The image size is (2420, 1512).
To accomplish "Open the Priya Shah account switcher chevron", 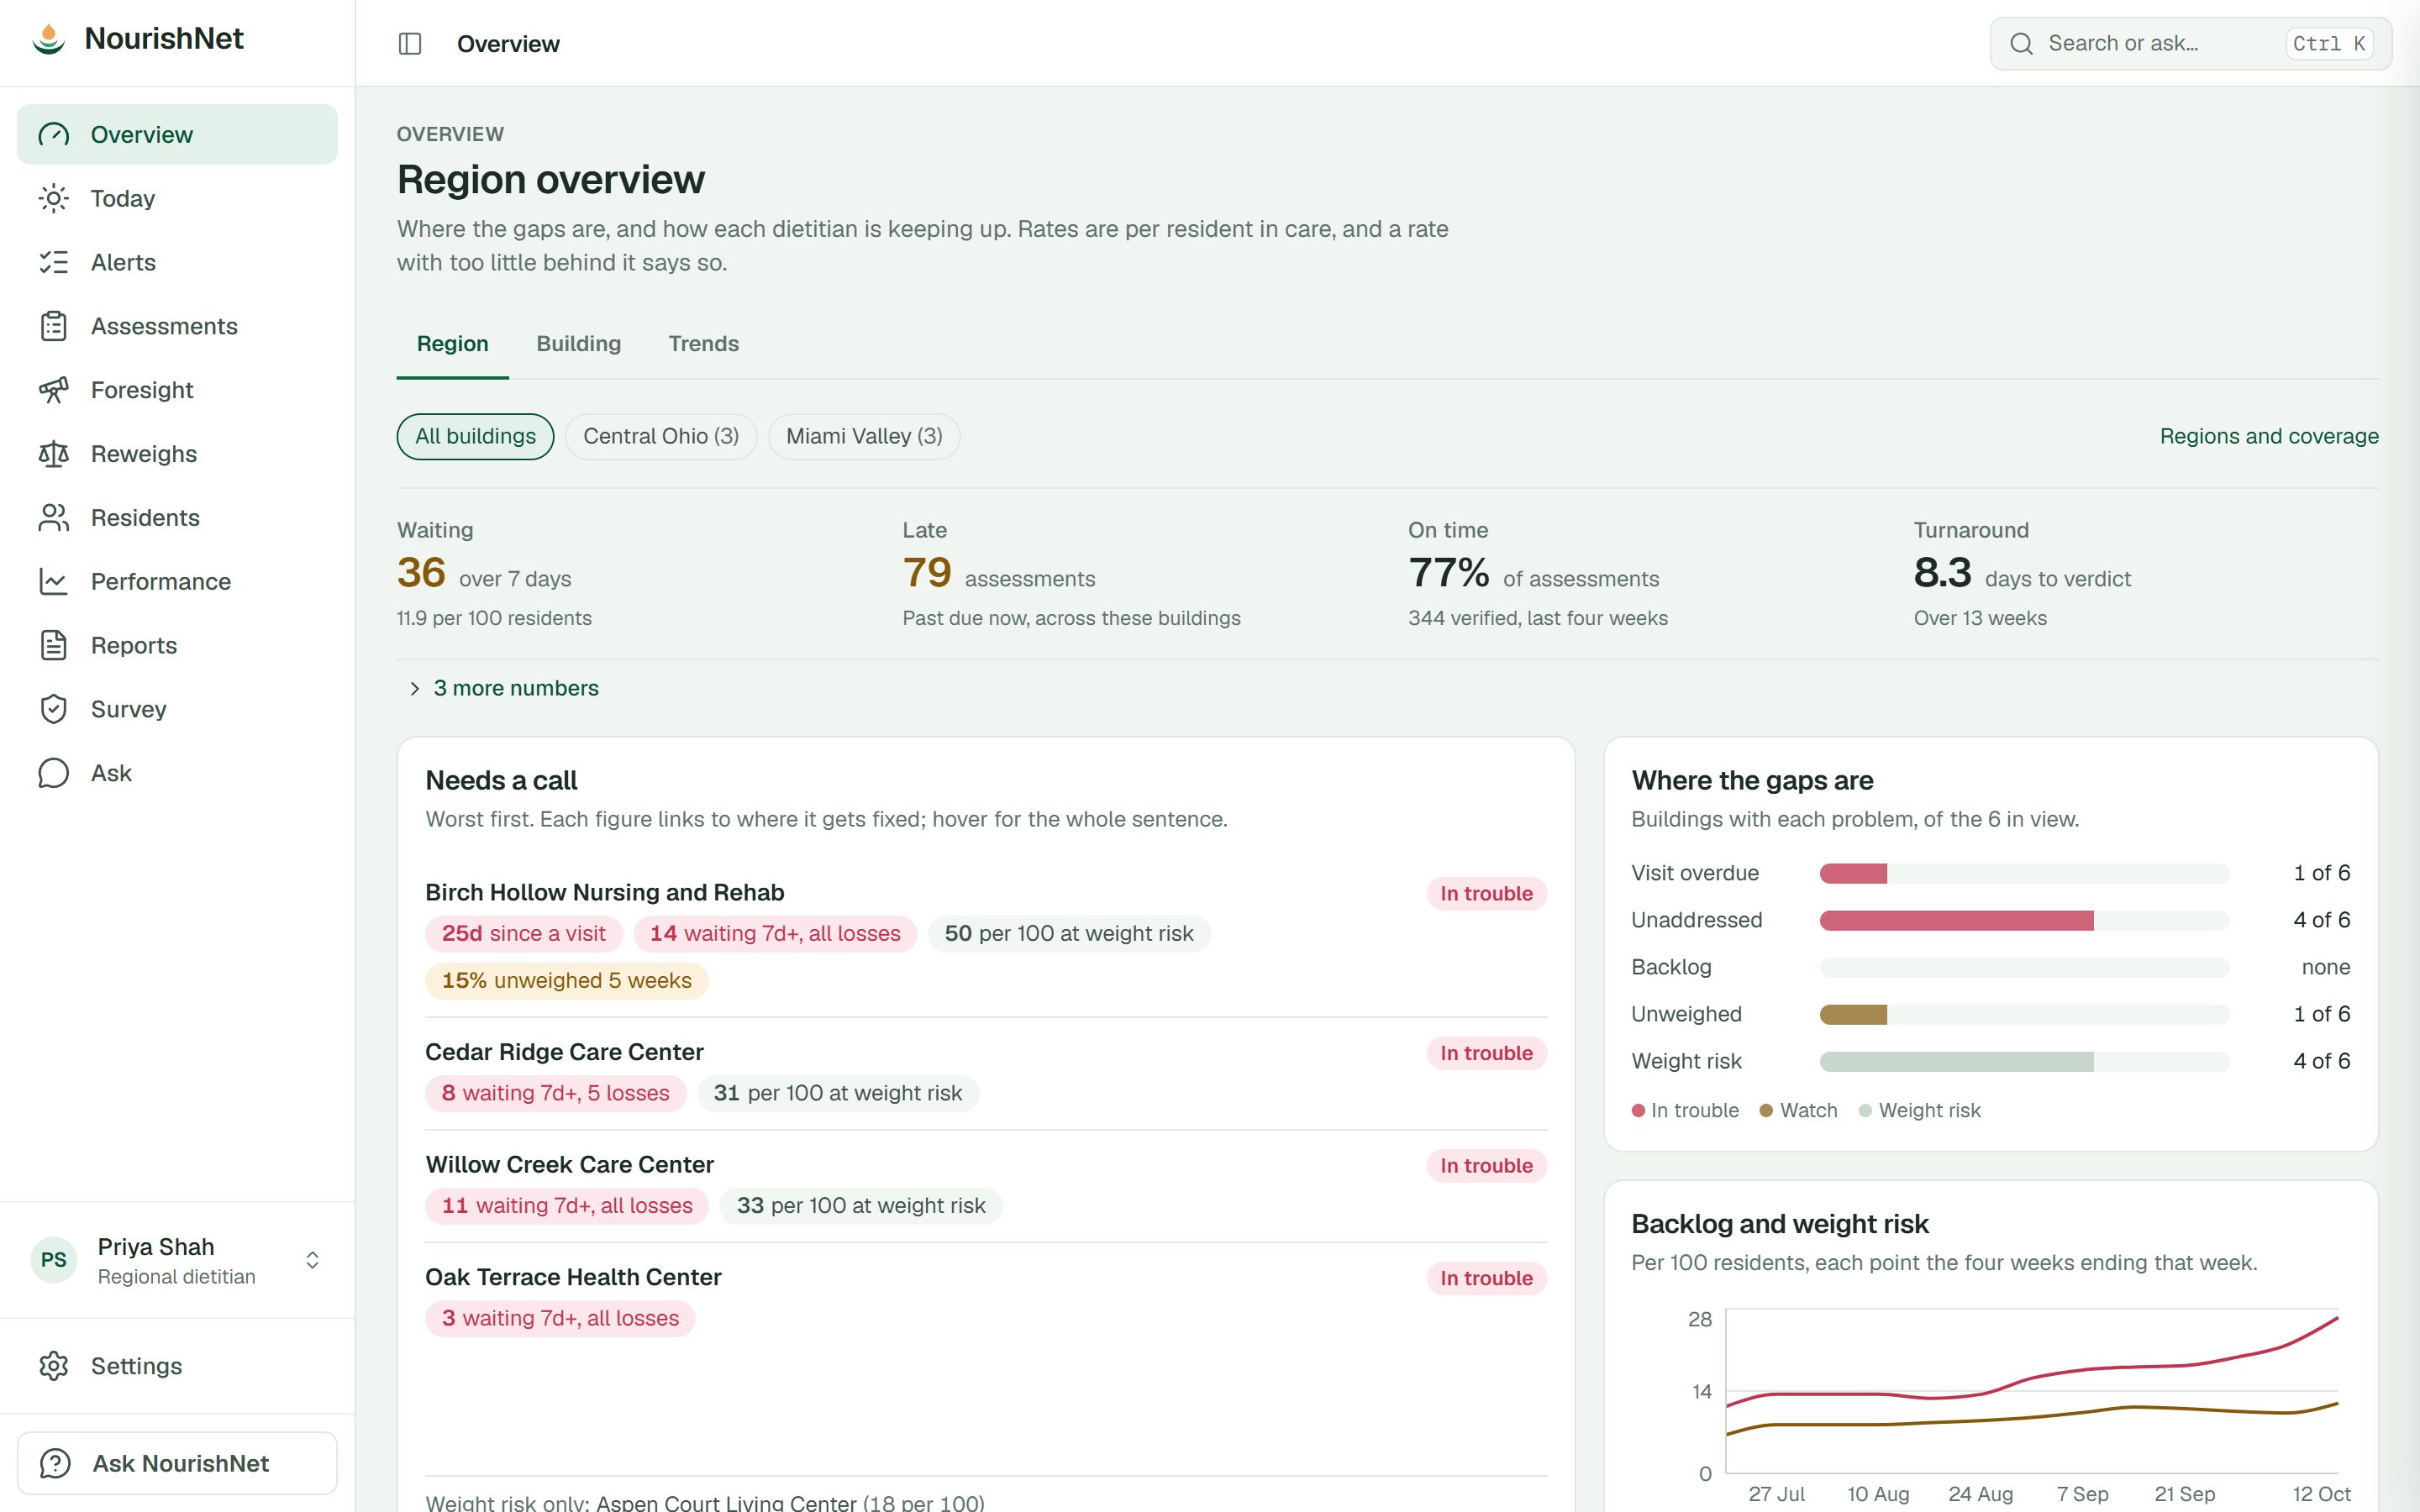I will 313,1260.
